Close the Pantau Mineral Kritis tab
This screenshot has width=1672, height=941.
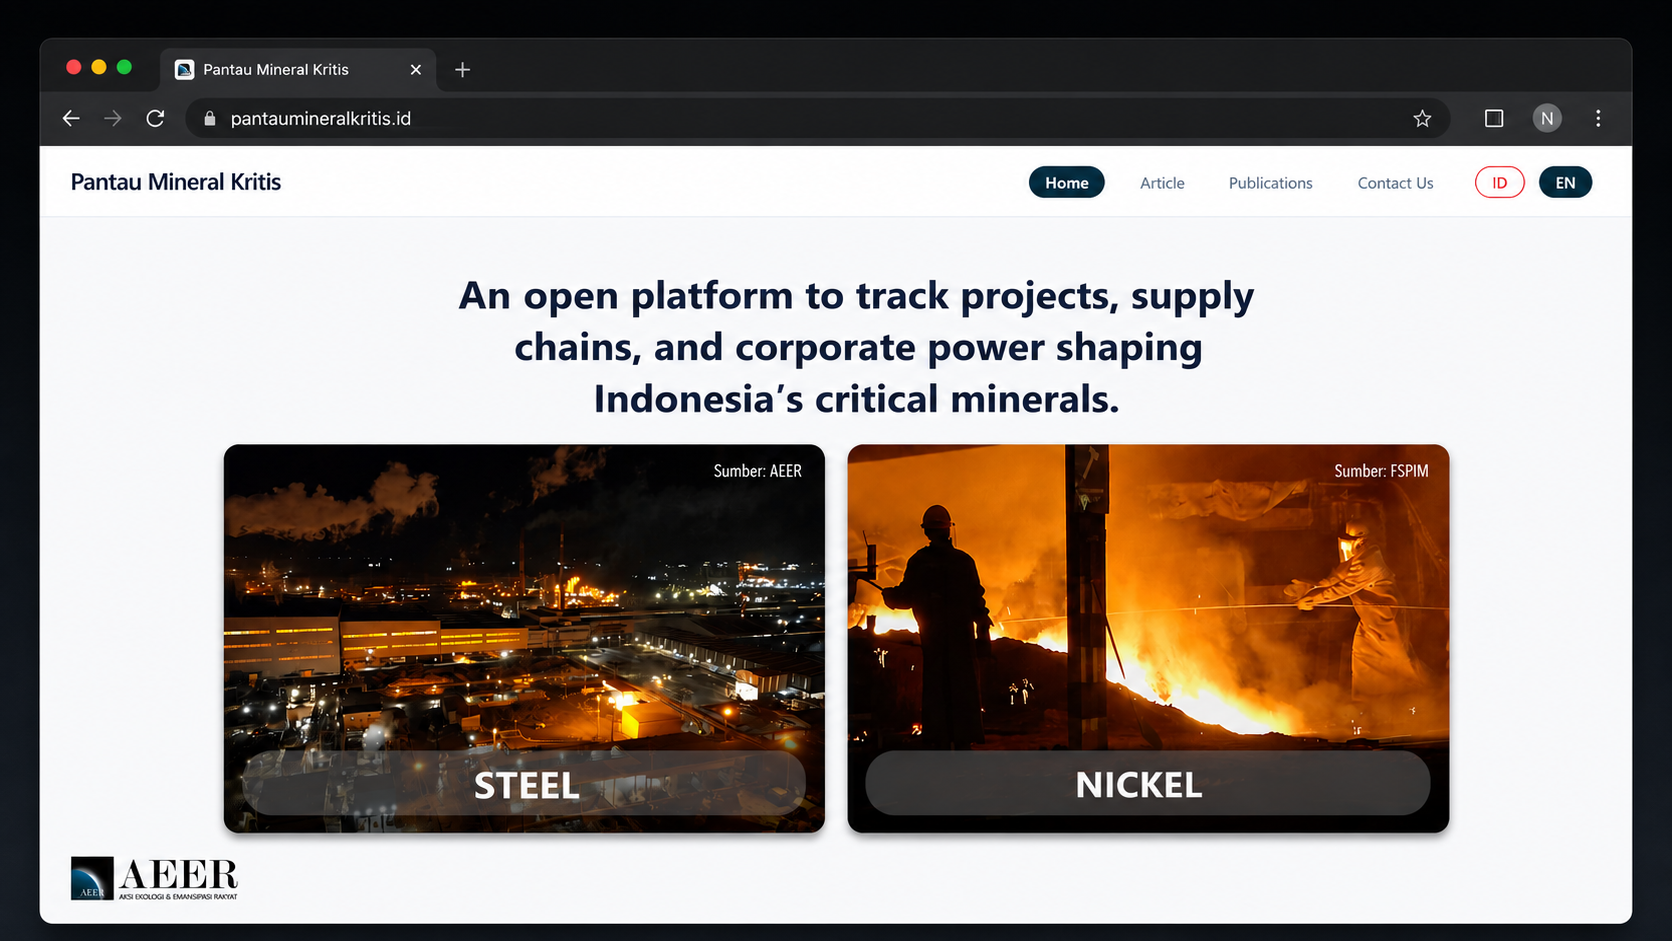tap(416, 69)
